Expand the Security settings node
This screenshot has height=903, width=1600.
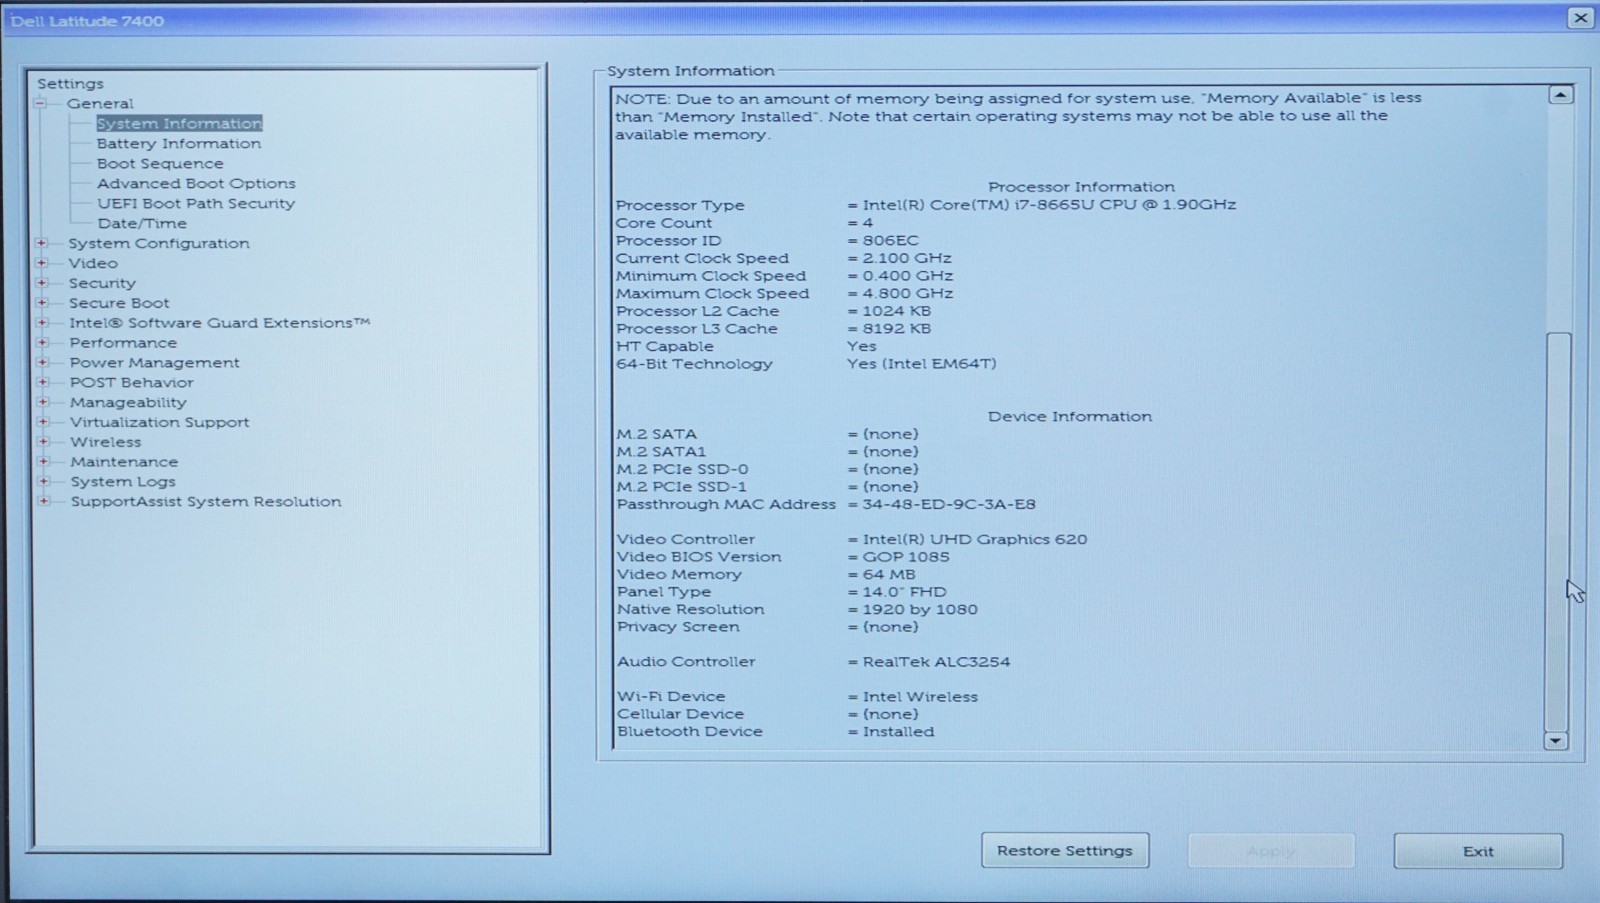point(42,283)
